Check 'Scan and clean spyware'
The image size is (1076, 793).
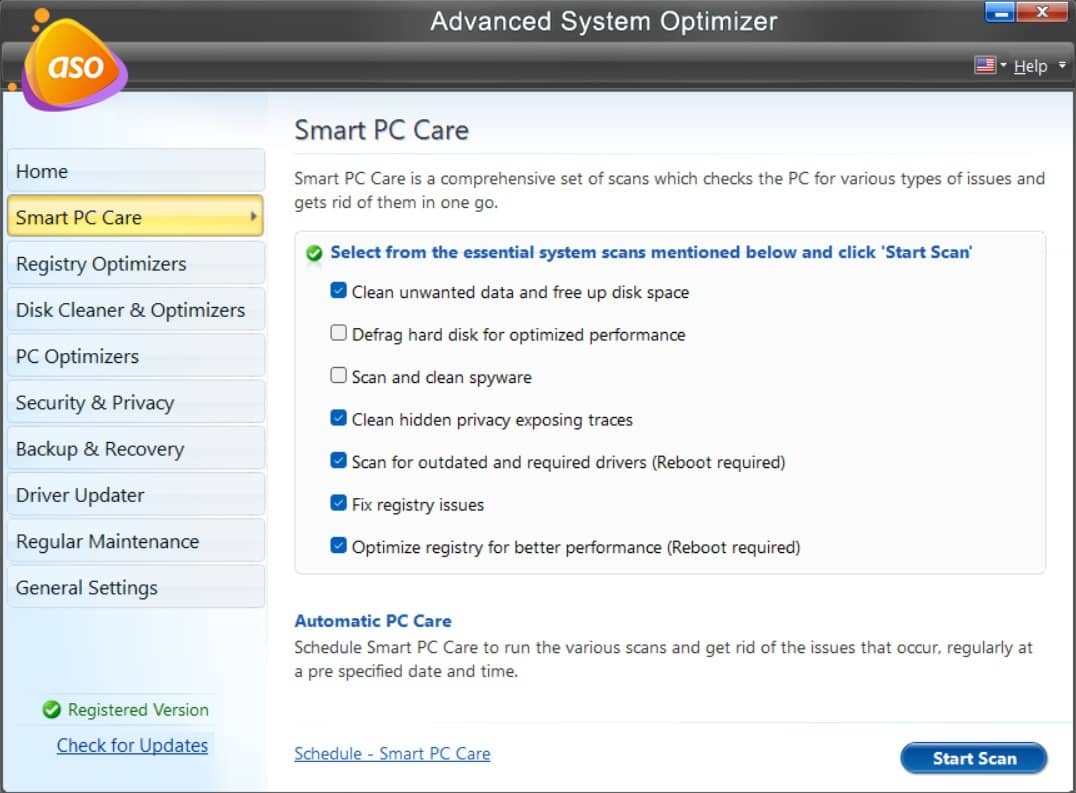(x=339, y=377)
